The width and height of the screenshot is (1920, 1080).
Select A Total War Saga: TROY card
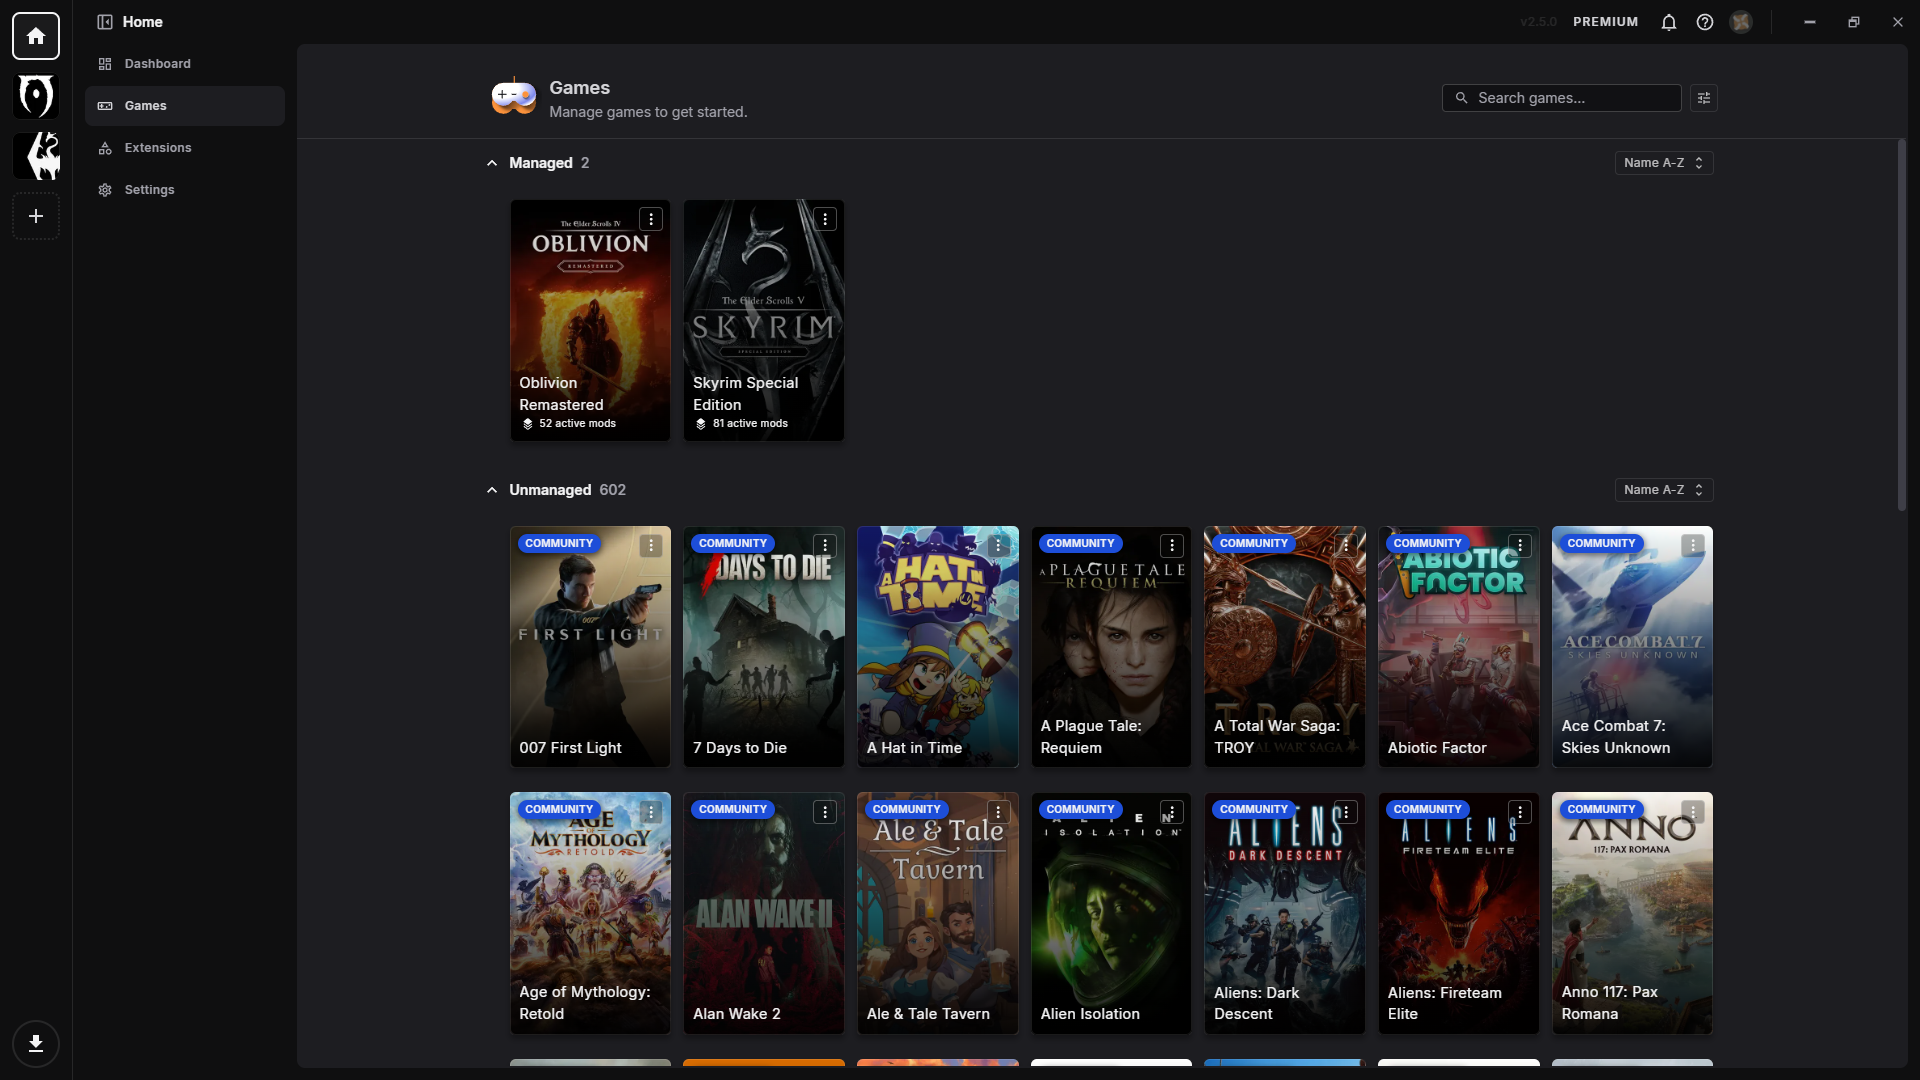(x=1285, y=647)
